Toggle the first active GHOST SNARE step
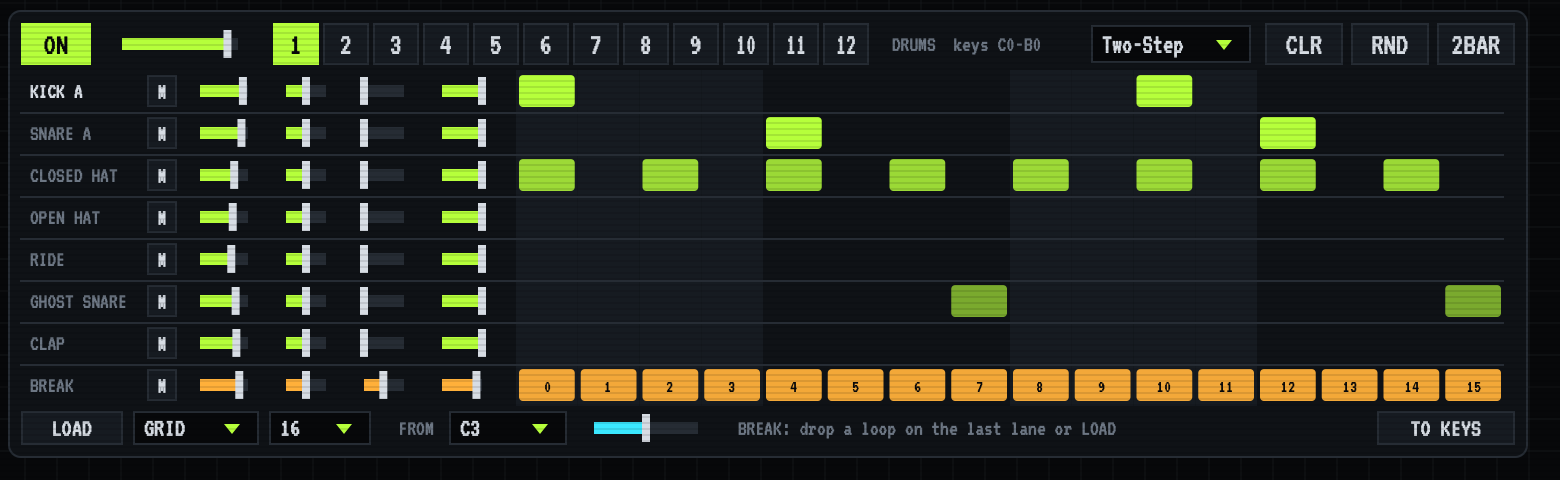 tap(979, 301)
